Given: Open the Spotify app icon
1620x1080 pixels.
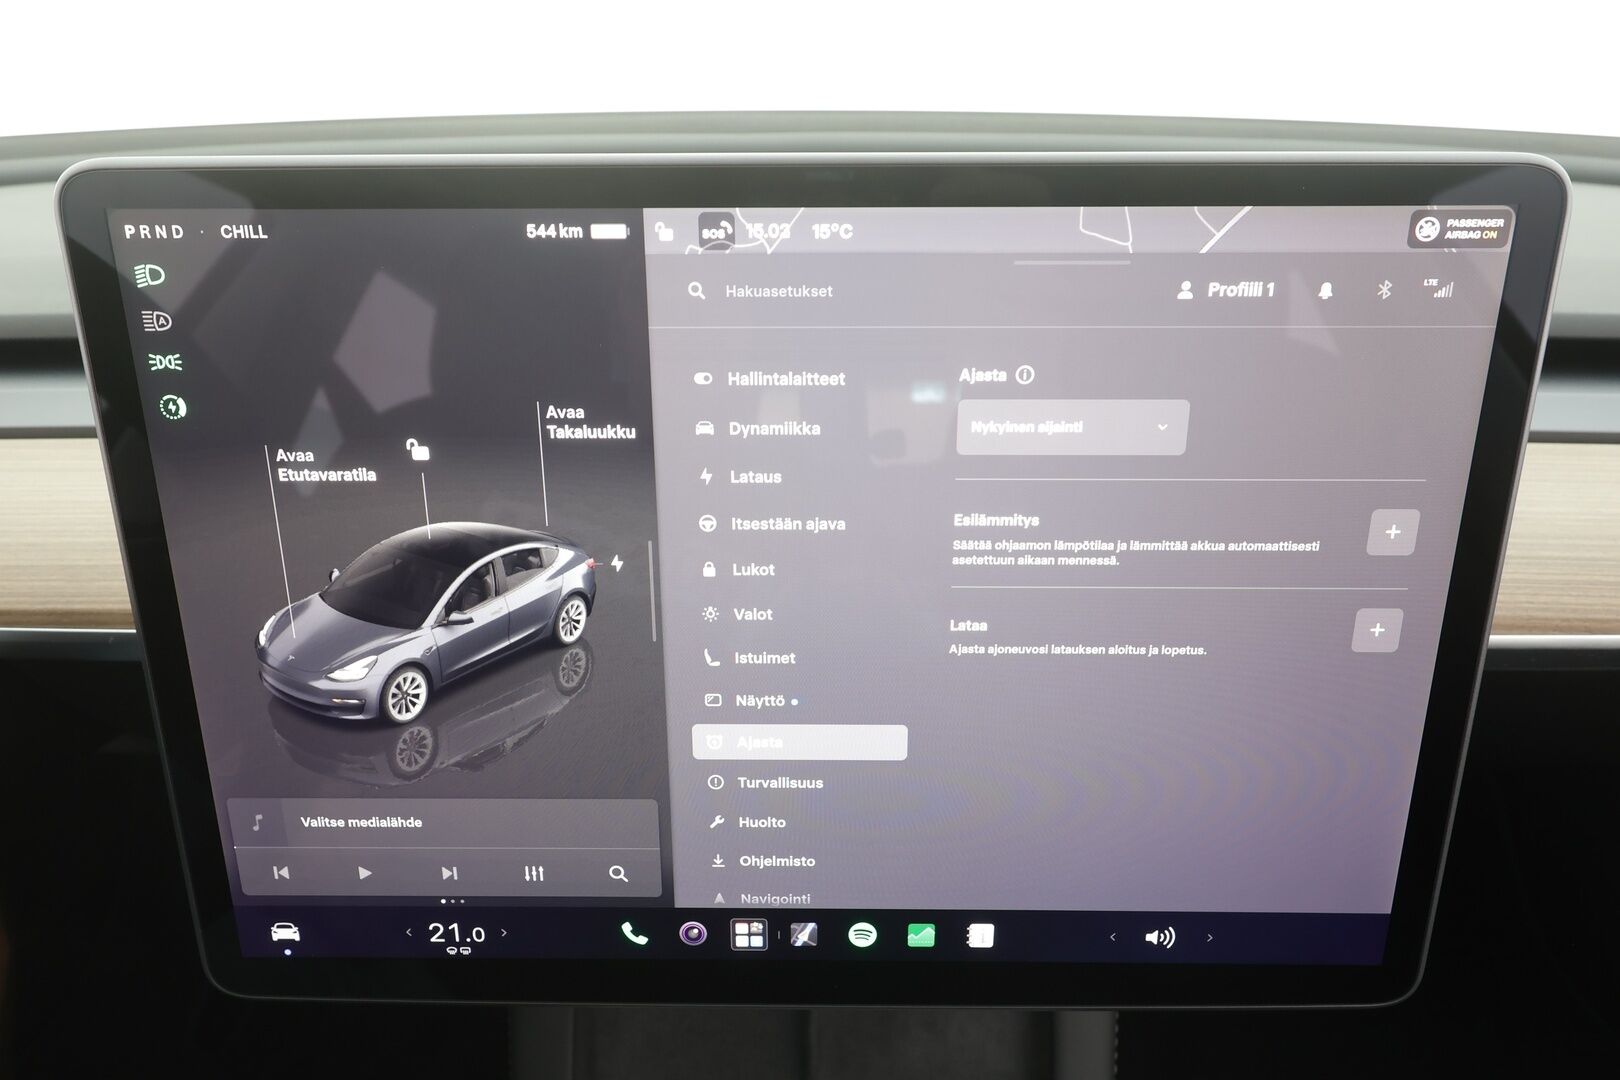Looking at the screenshot, I should pos(862,935).
